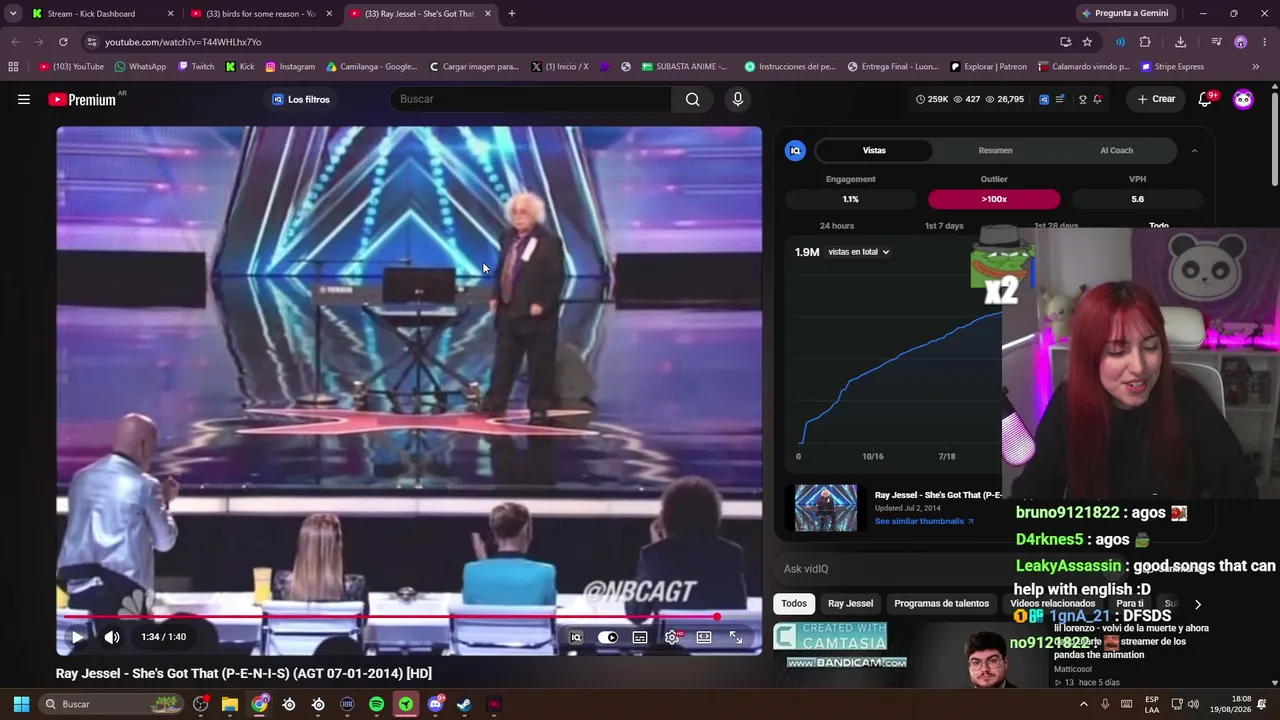Show hidden system tray icons

[x=1083, y=704]
